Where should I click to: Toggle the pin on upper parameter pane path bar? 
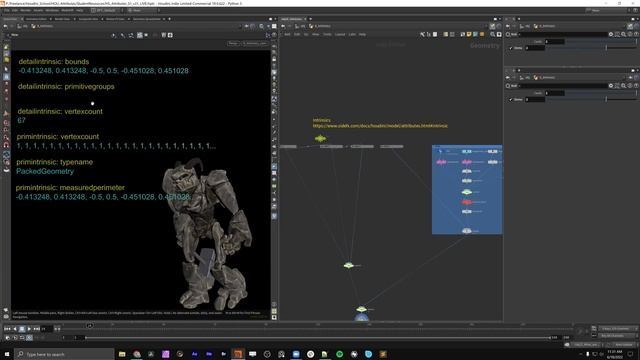(x=630, y=26)
